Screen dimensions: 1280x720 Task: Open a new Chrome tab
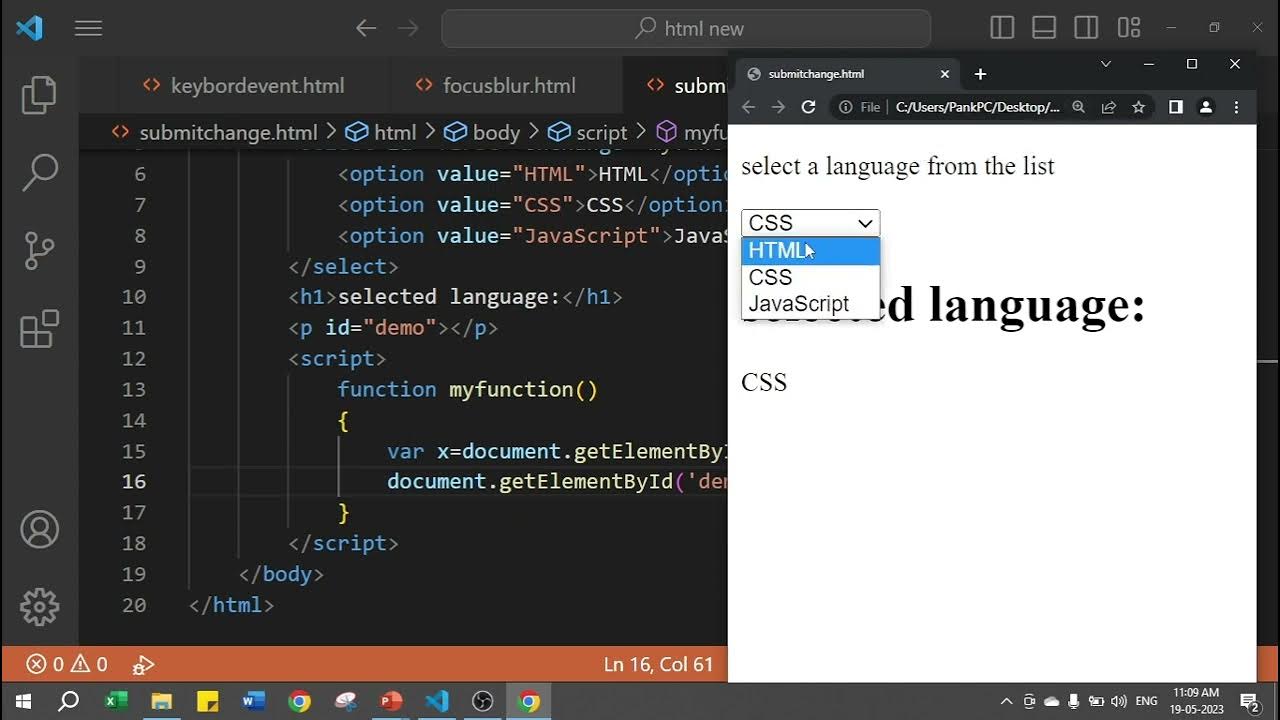tap(980, 74)
